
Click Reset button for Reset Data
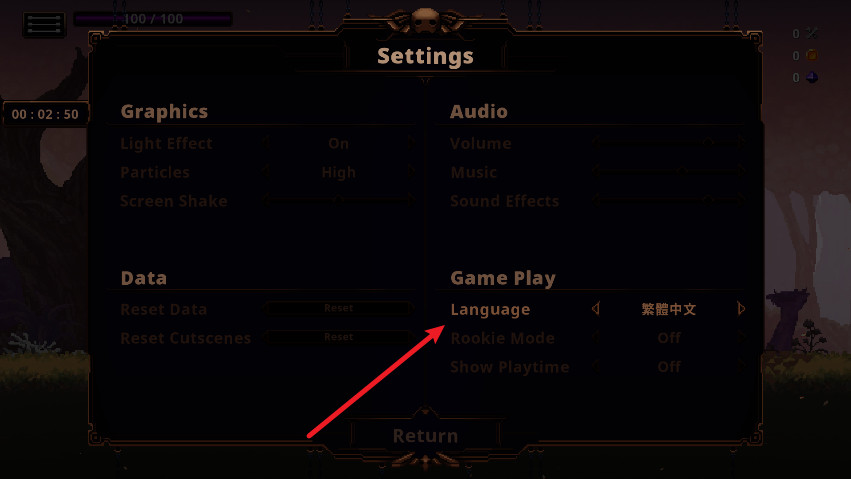(339, 308)
